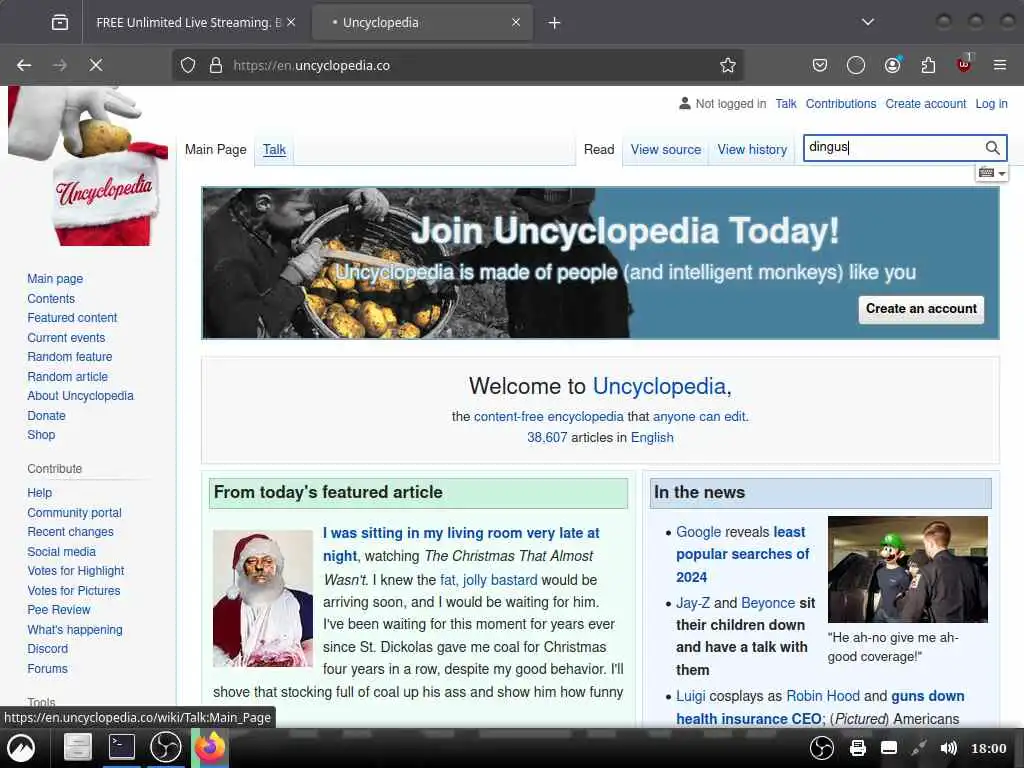Viewport: 1024px width, 768px height.
Task: Open the View history tab
Action: click(752, 150)
